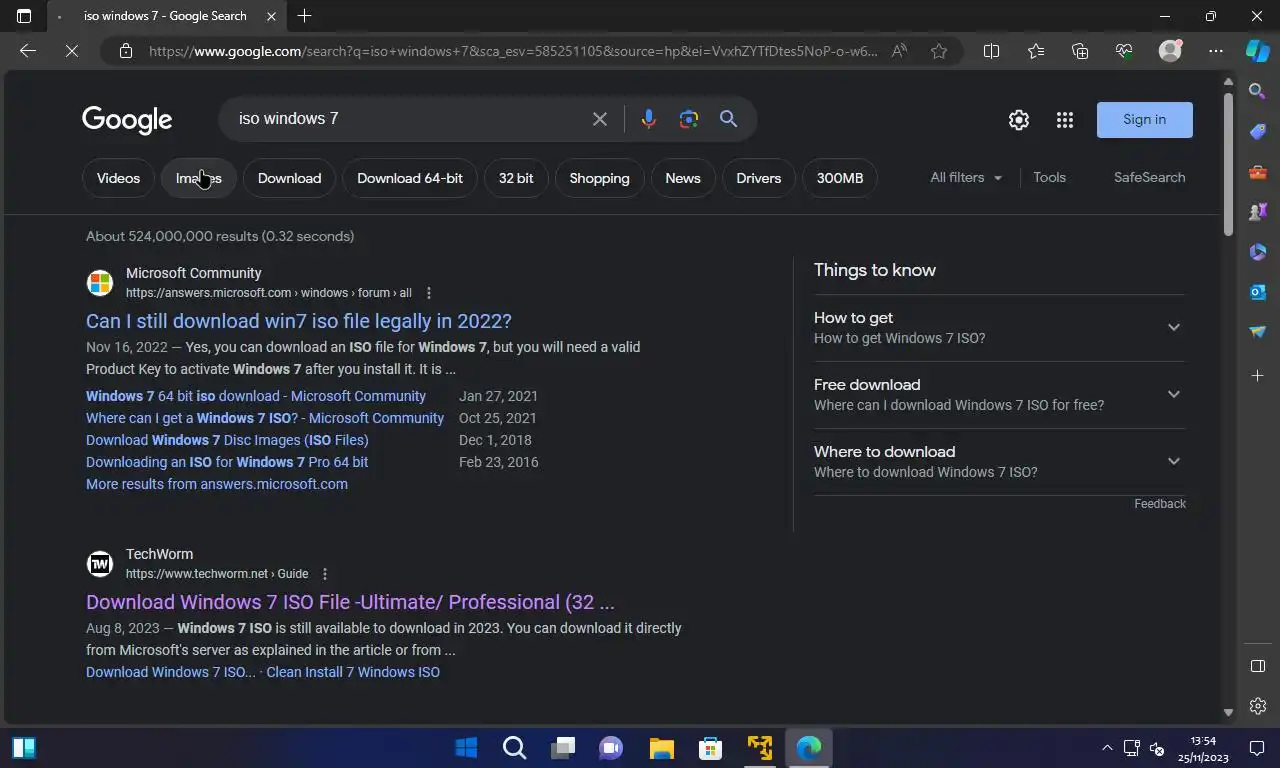
Task: Open the Edge profile avatar
Action: tap(1170, 51)
